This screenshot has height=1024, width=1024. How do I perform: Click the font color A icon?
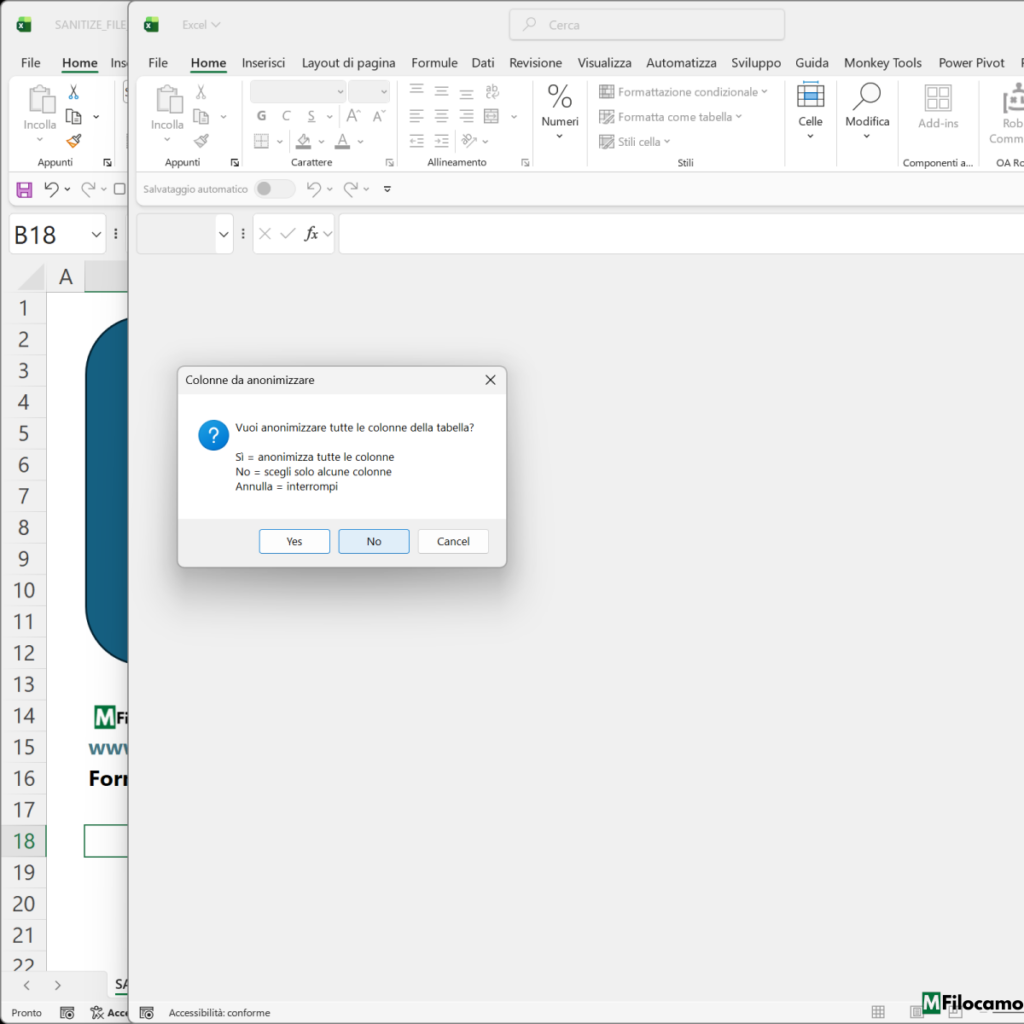[342, 141]
